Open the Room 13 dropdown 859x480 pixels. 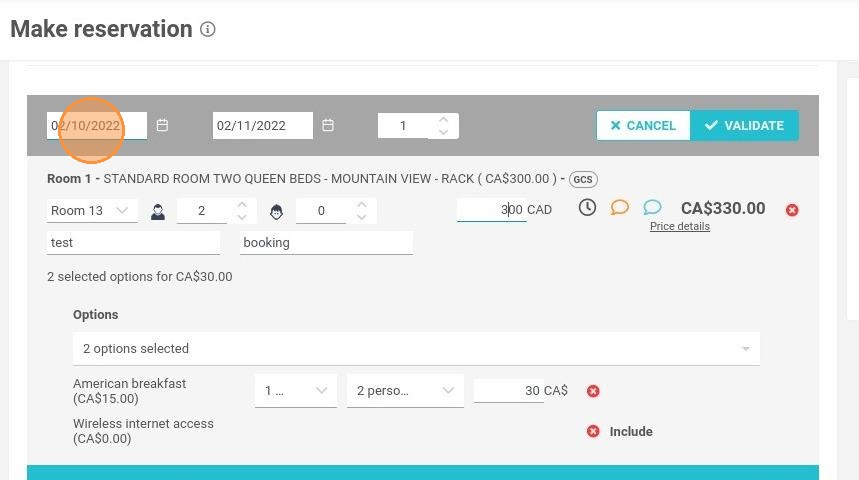pos(92,210)
